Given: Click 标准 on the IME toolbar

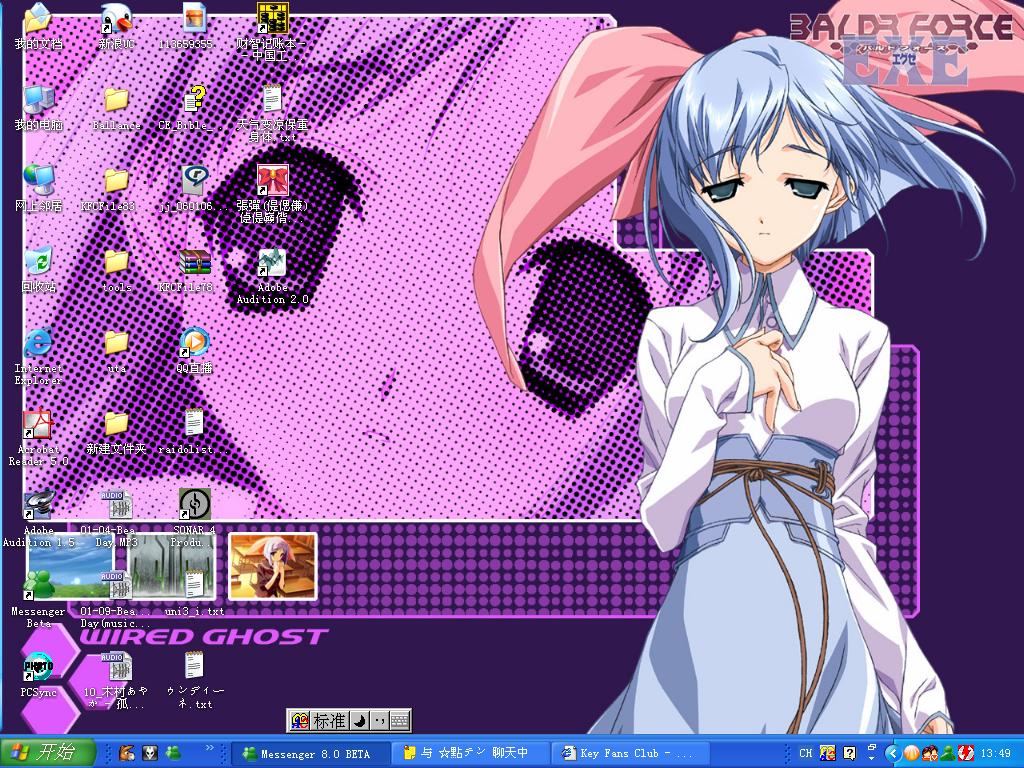Looking at the screenshot, I should tap(330, 721).
